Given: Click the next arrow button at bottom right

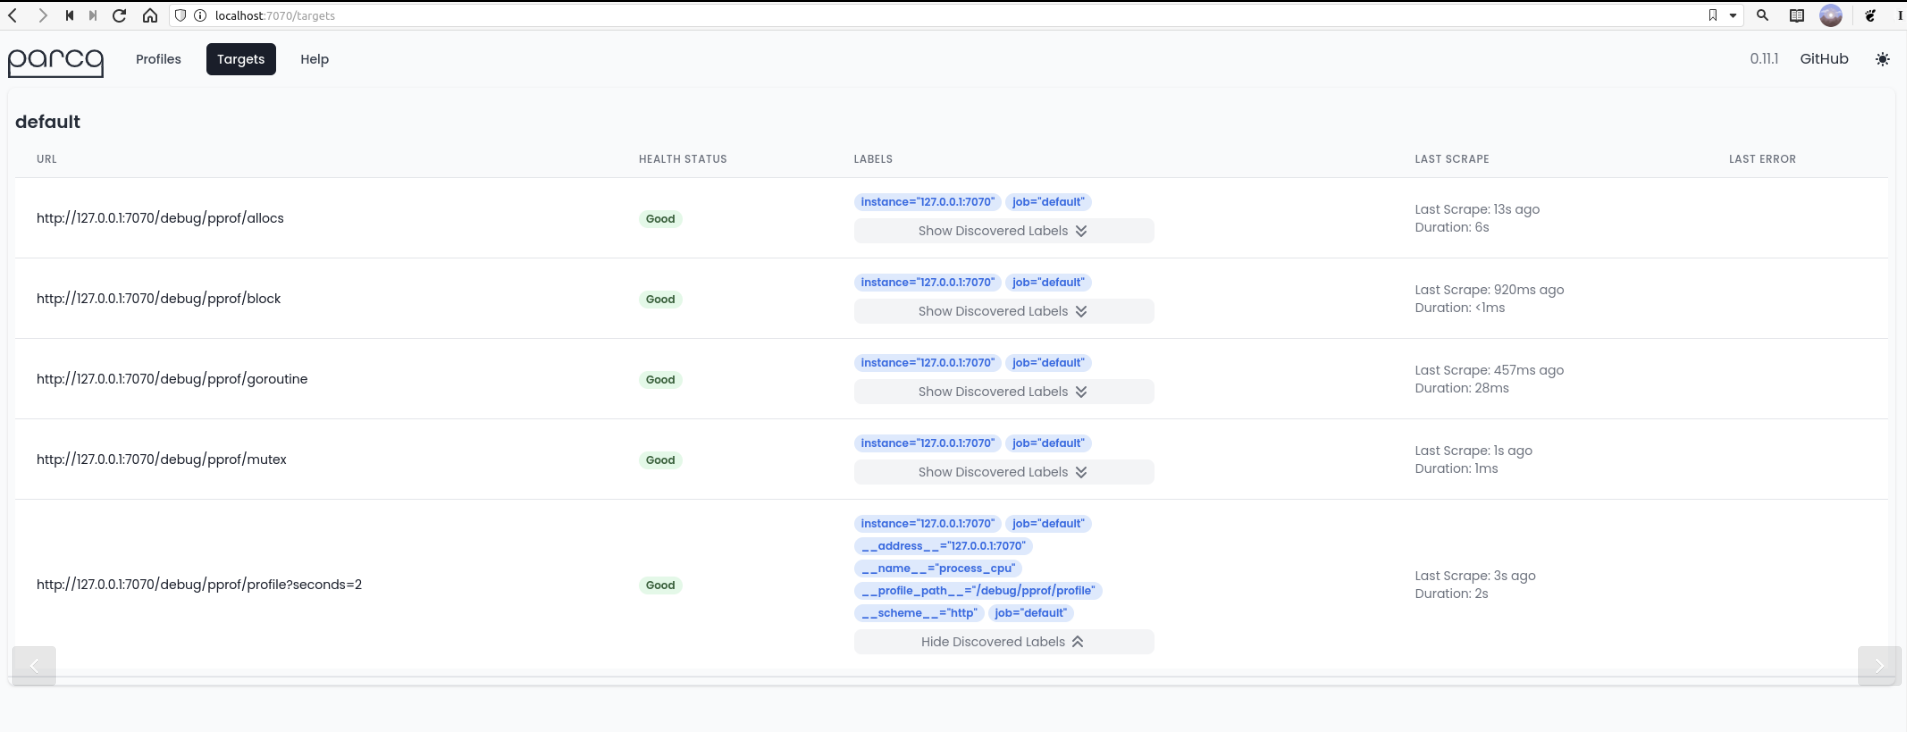Looking at the screenshot, I should coord(1880,666).
